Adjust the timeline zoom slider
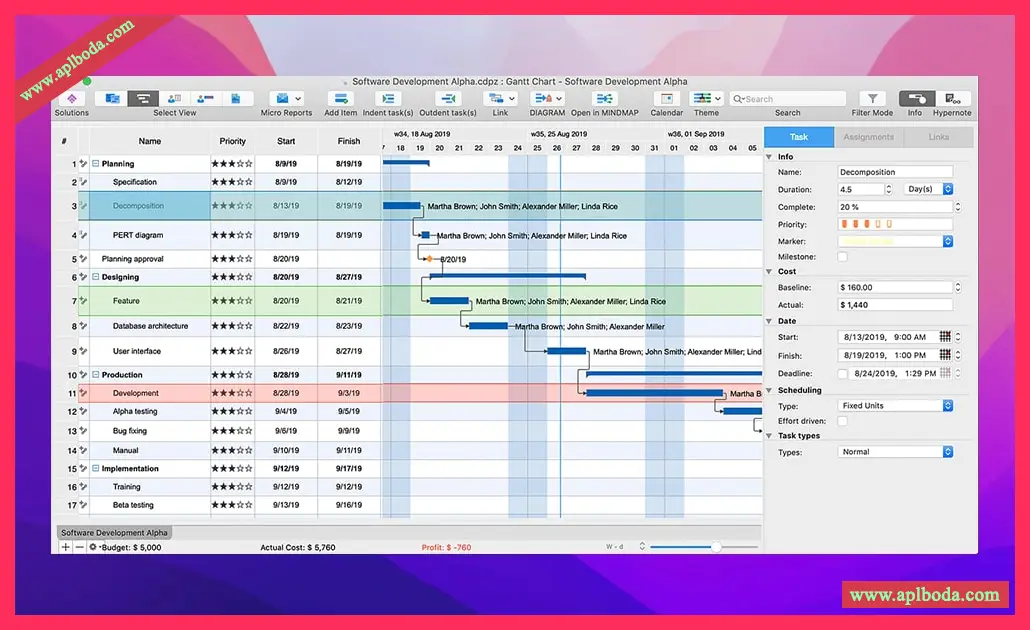1030x630 pixels. point(716,547)
